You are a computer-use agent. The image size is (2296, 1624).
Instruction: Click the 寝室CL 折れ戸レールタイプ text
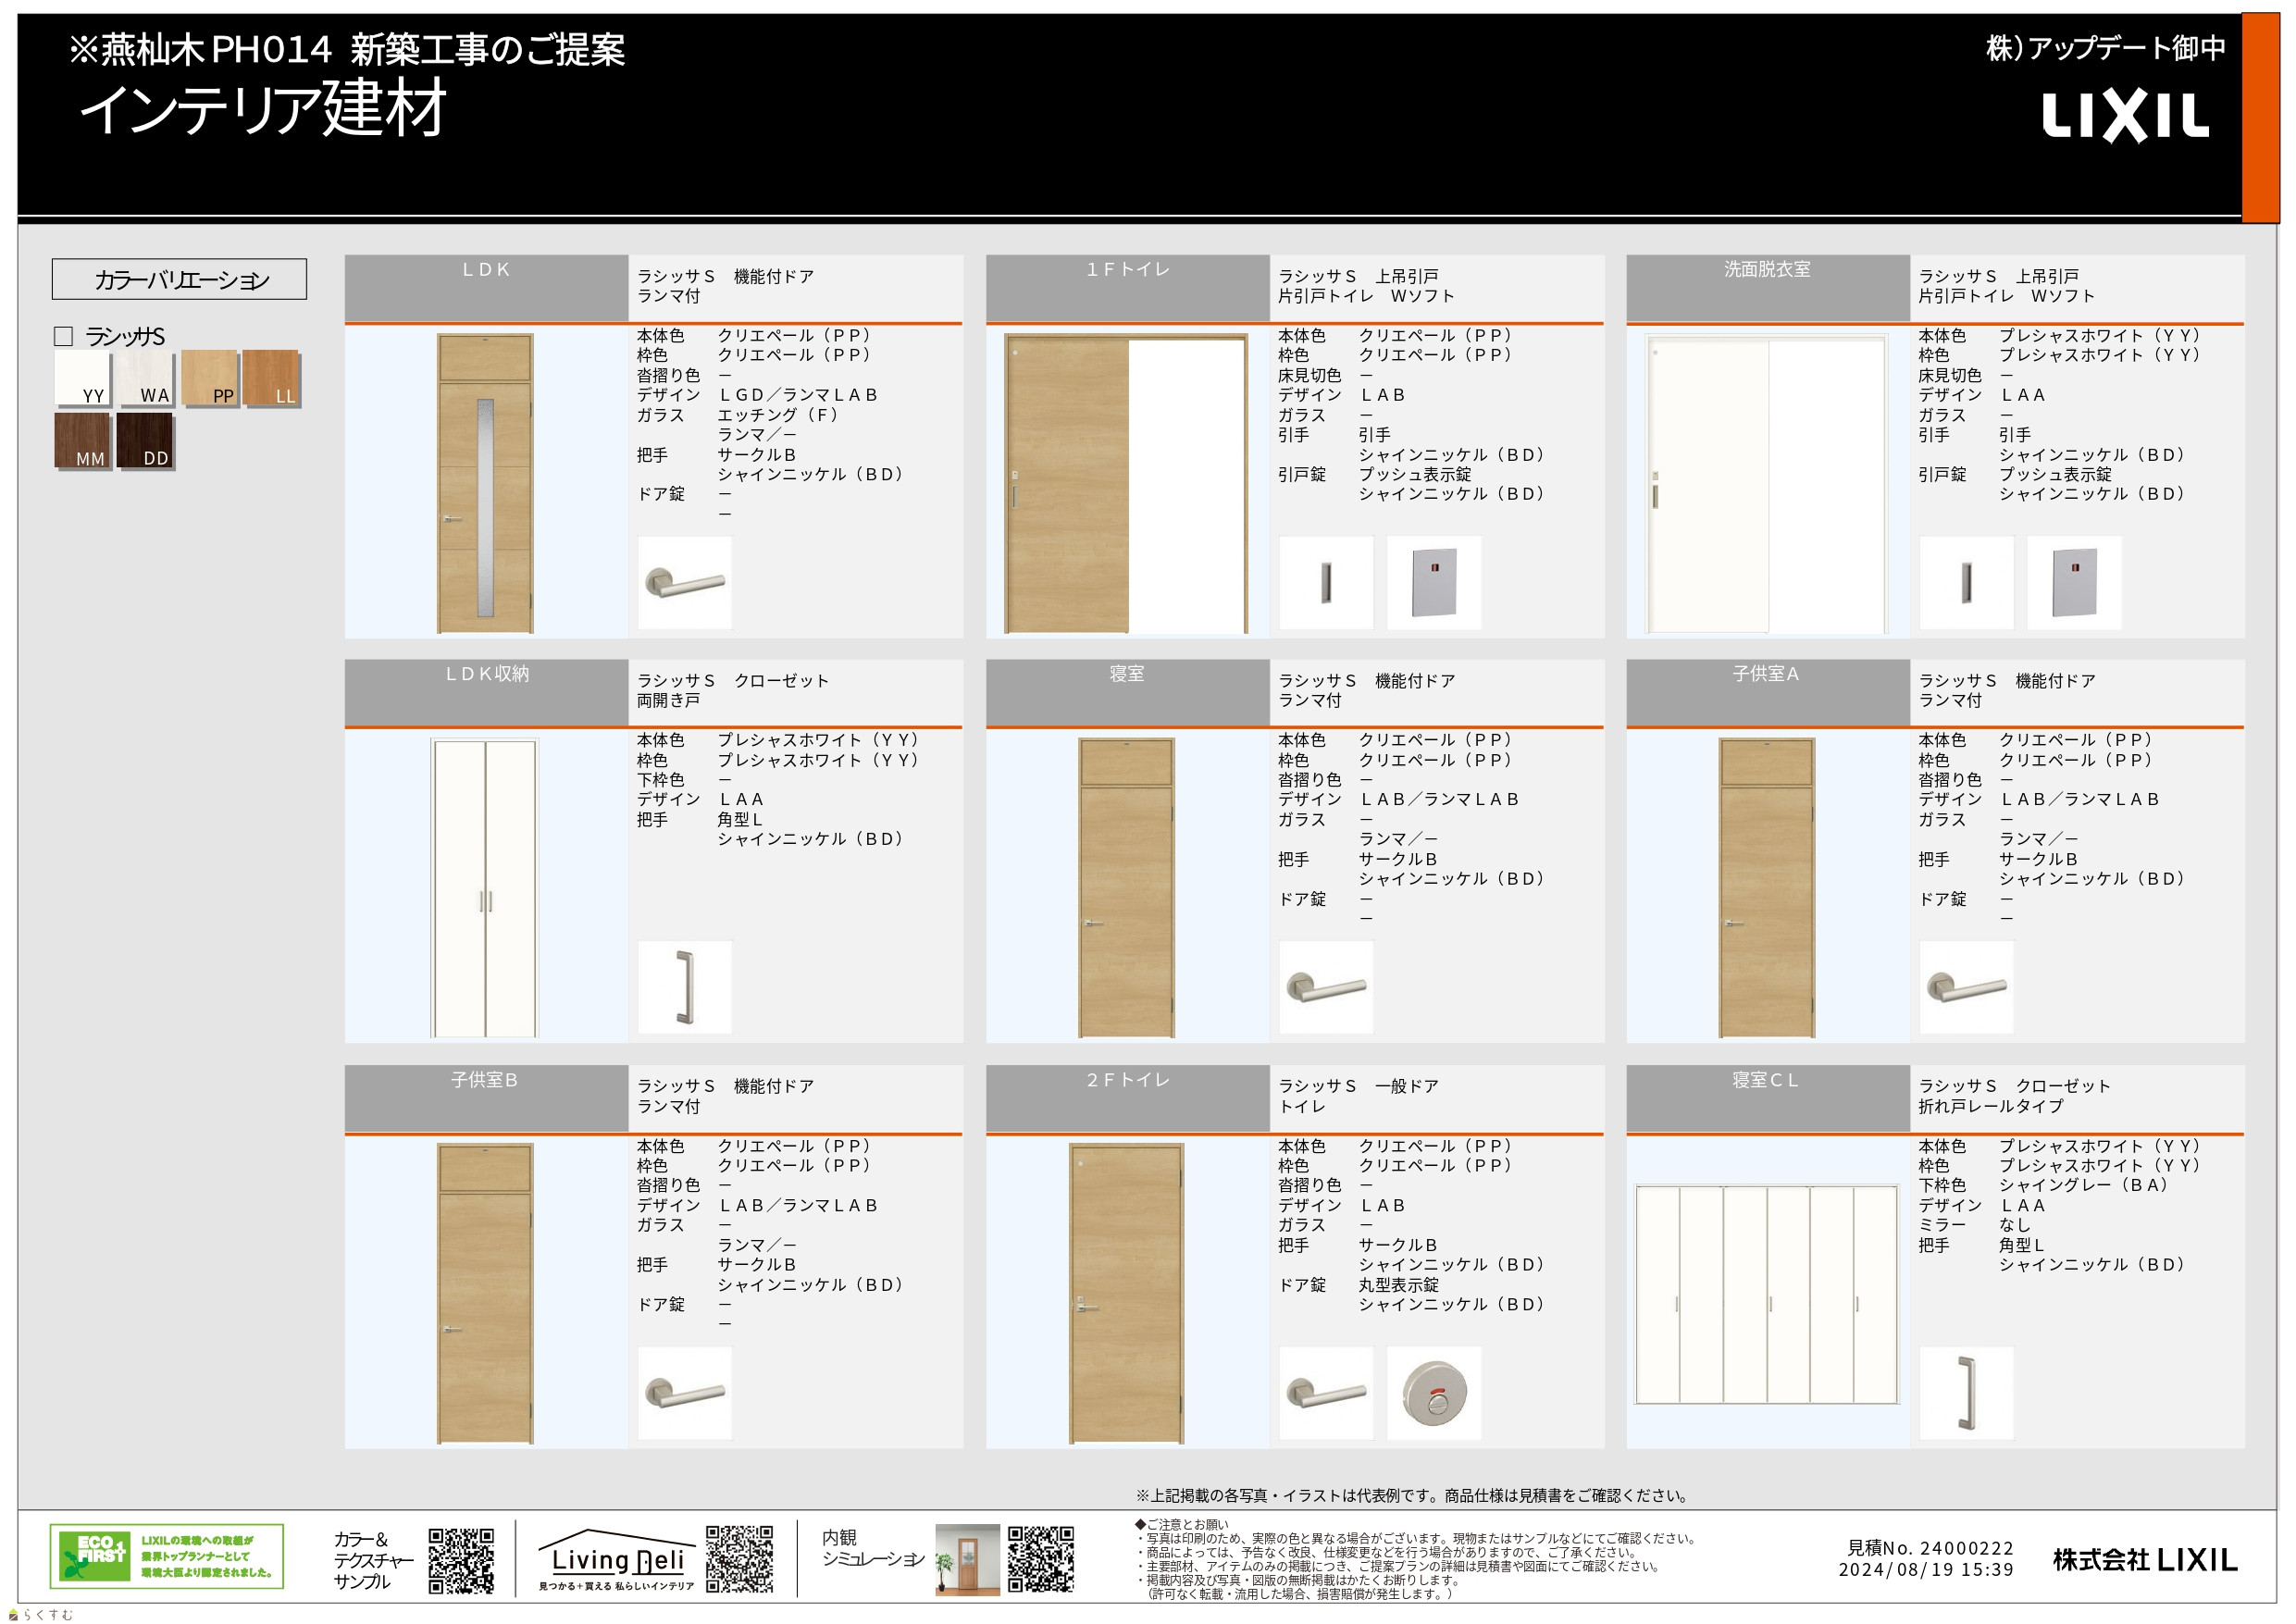(x=1990, y=1107)
